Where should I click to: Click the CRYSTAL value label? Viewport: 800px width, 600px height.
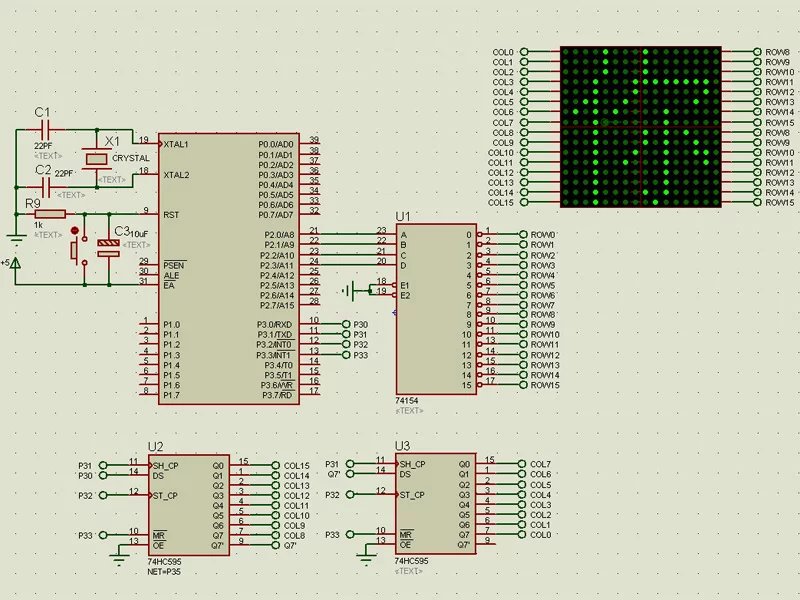131,158
